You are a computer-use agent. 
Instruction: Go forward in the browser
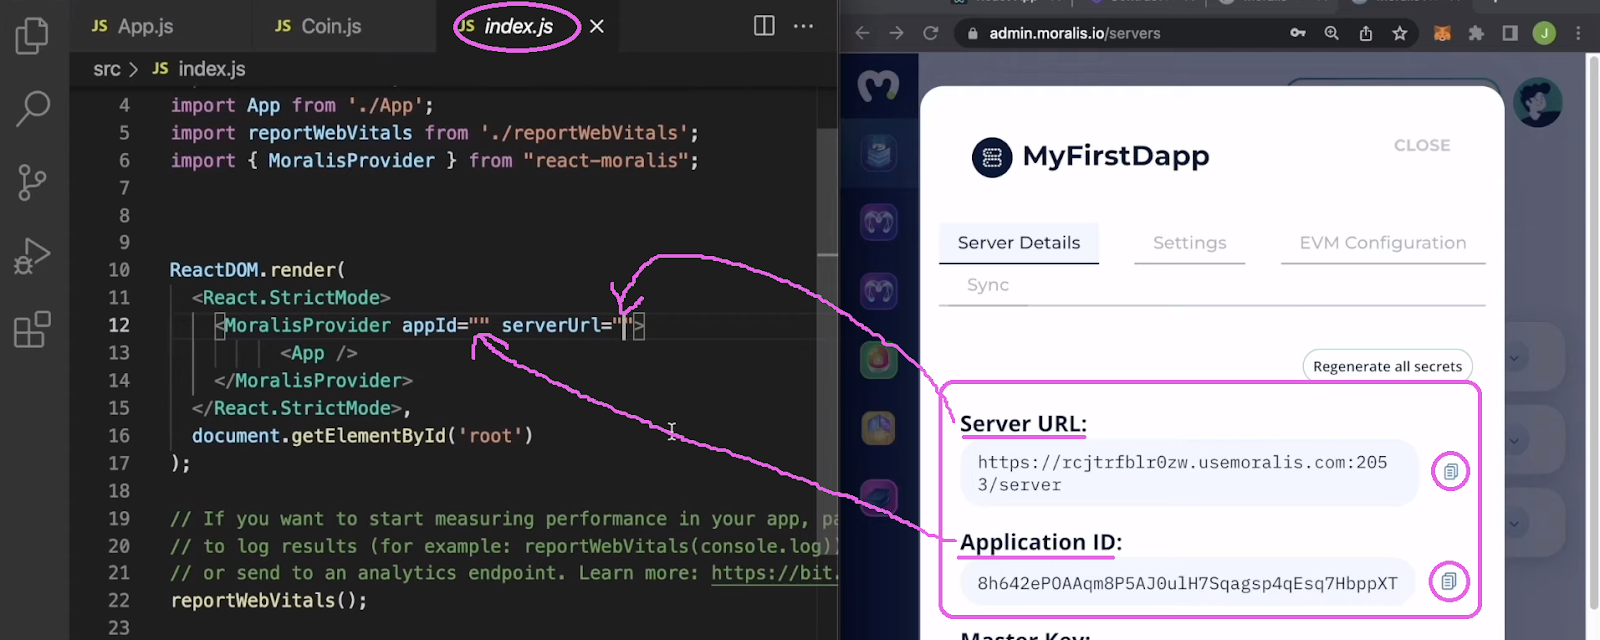pyautogui.click(x=896, y=33)
